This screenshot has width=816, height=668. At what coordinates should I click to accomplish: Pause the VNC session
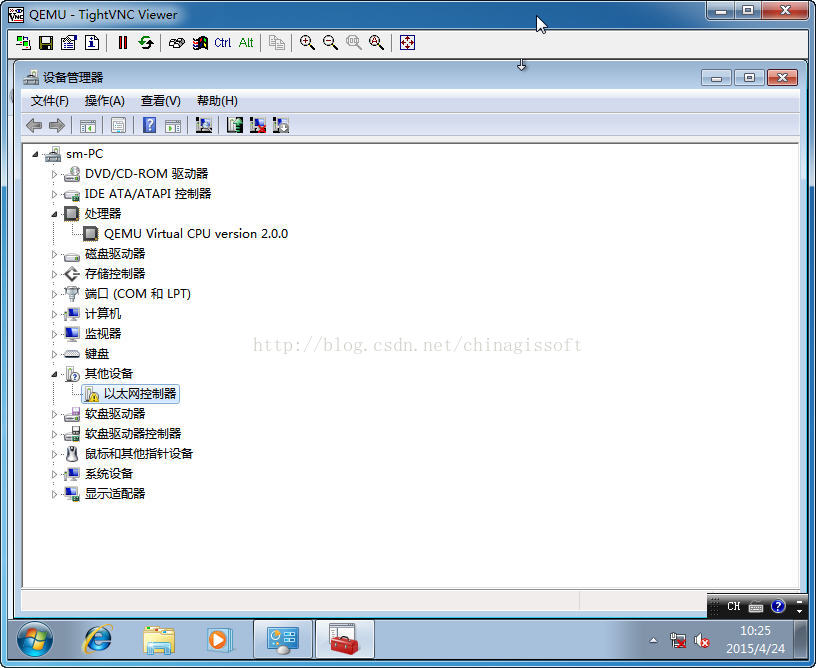[x=123, y=43]
